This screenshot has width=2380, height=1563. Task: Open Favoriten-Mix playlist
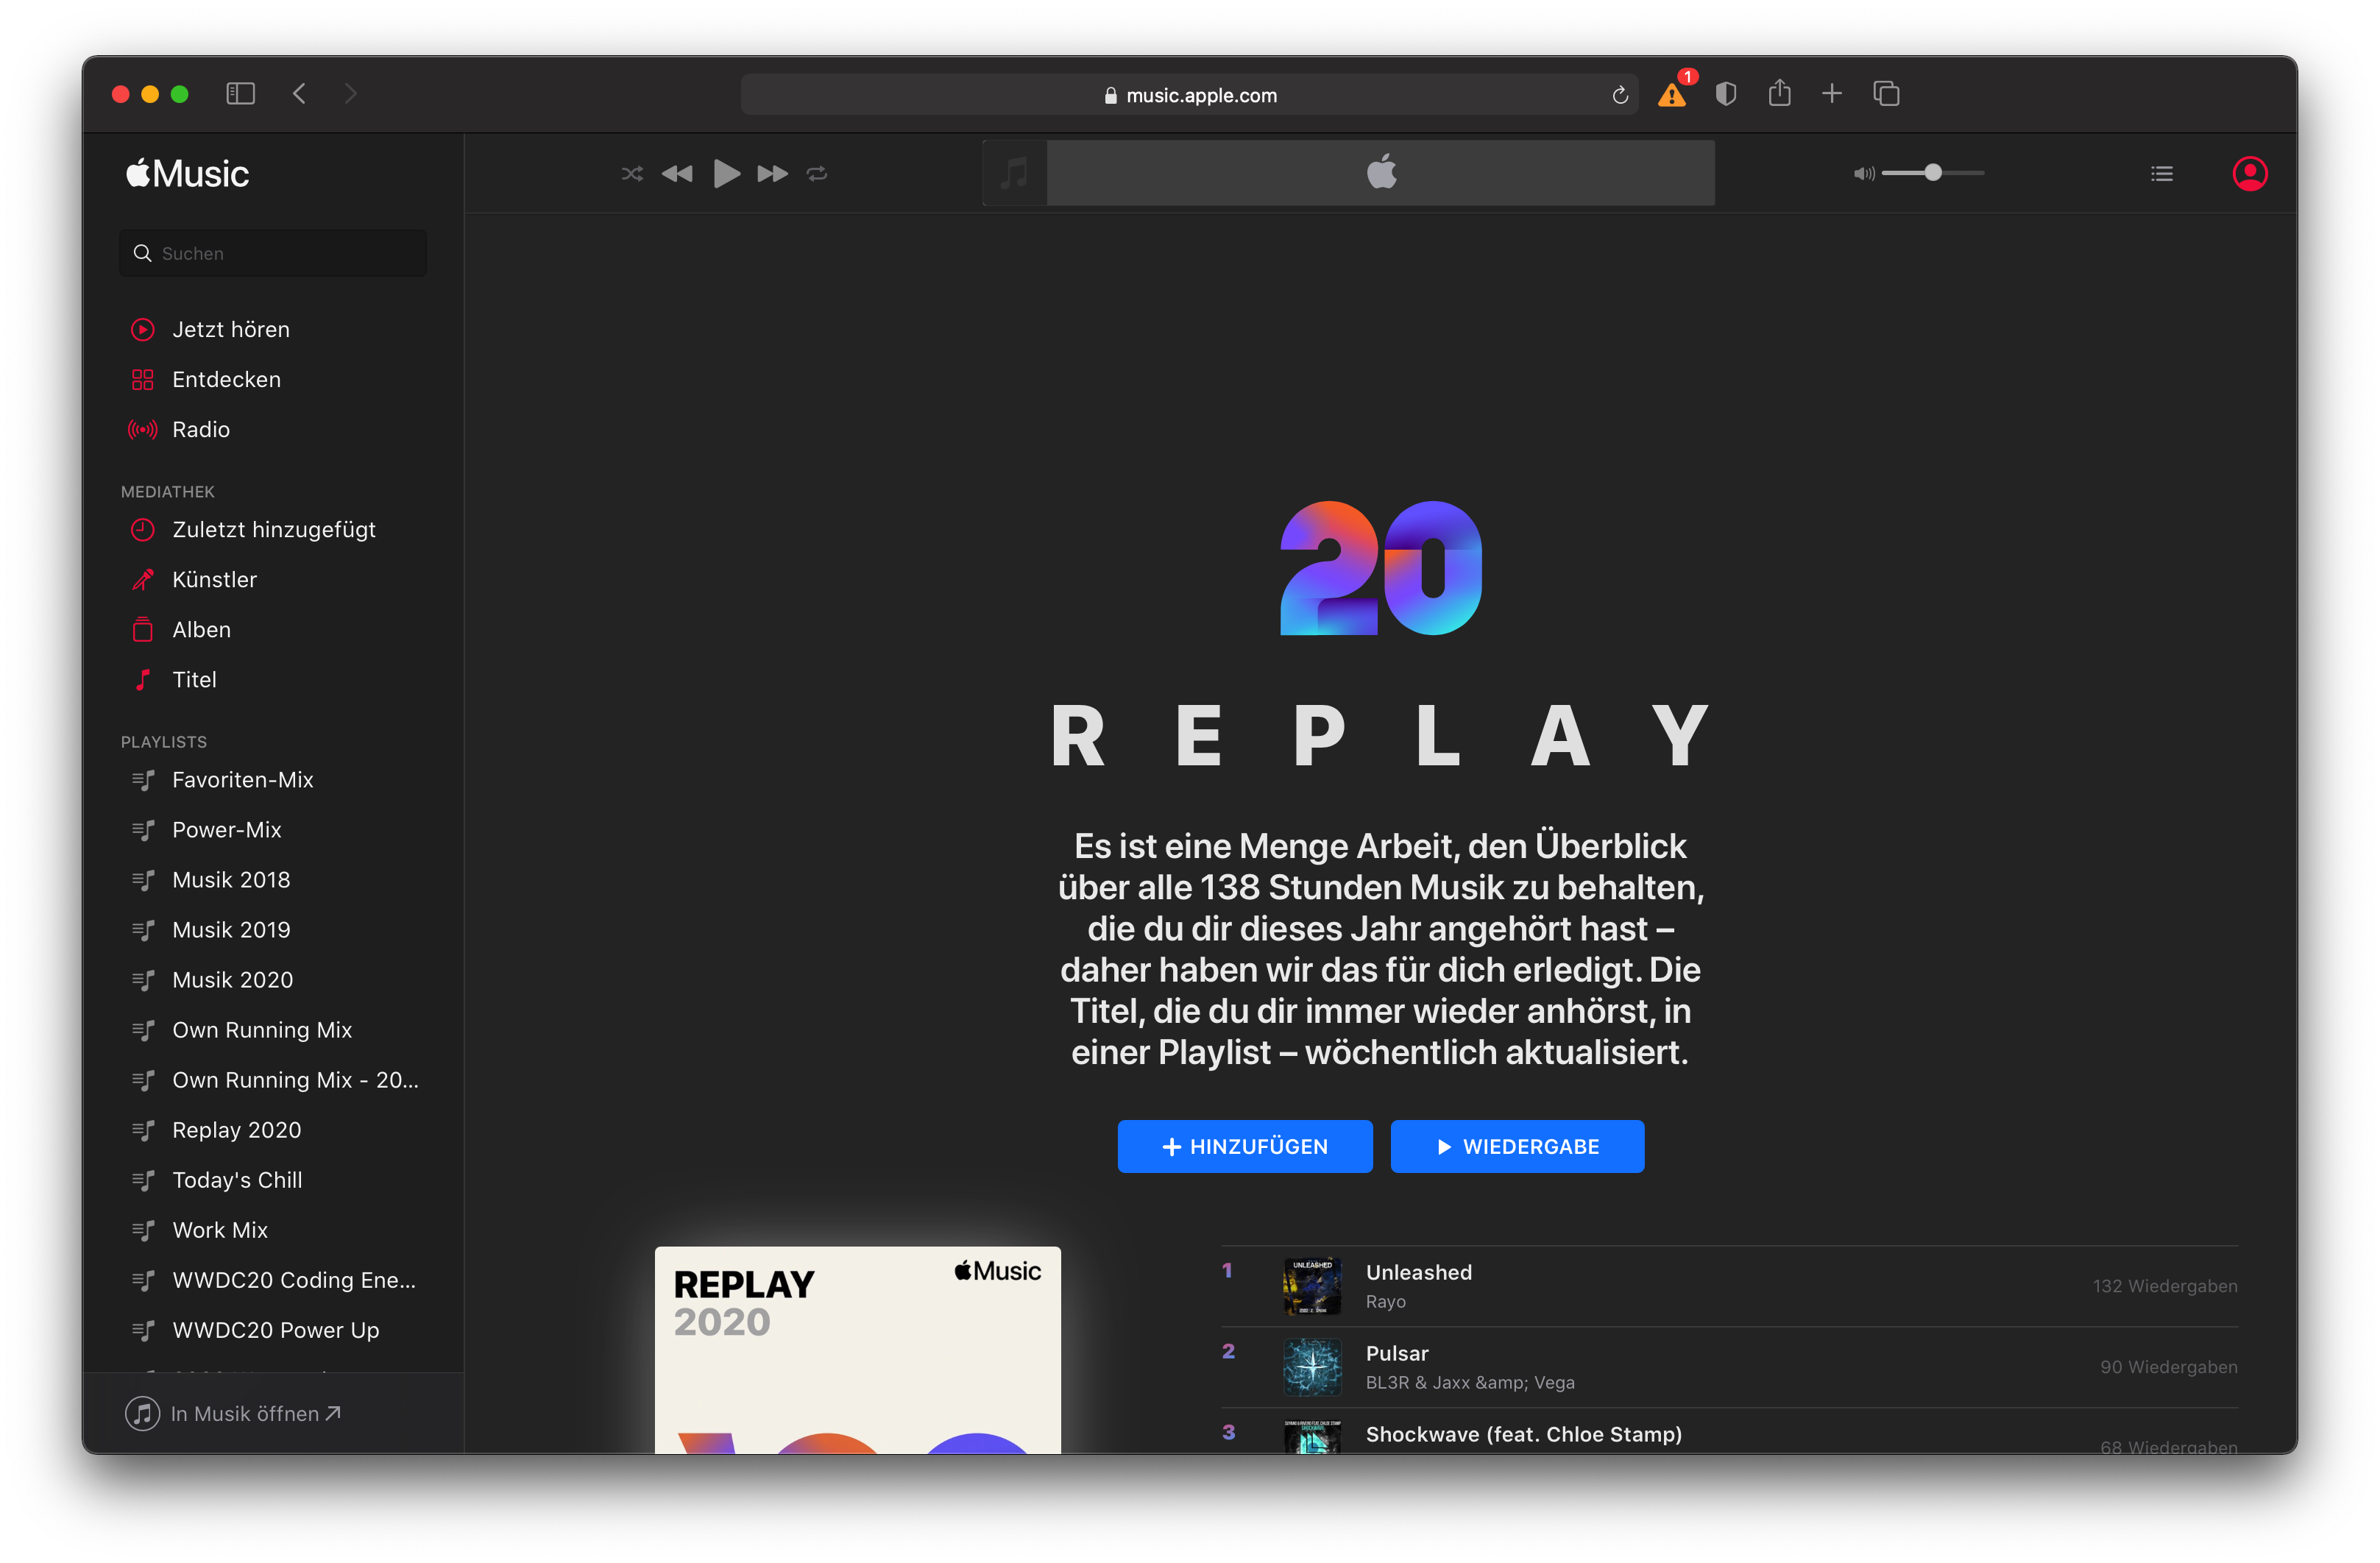tap(243, 779)
